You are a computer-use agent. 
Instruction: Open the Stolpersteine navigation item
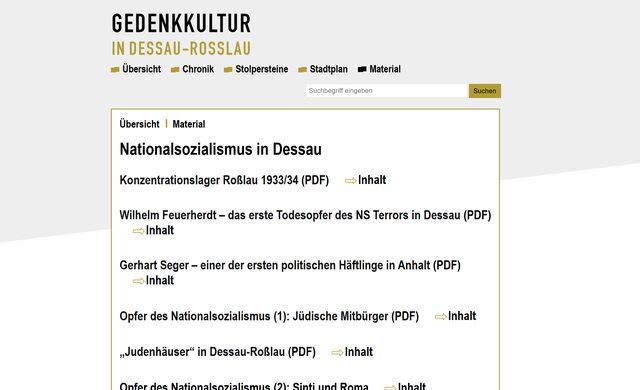[262, 69]
